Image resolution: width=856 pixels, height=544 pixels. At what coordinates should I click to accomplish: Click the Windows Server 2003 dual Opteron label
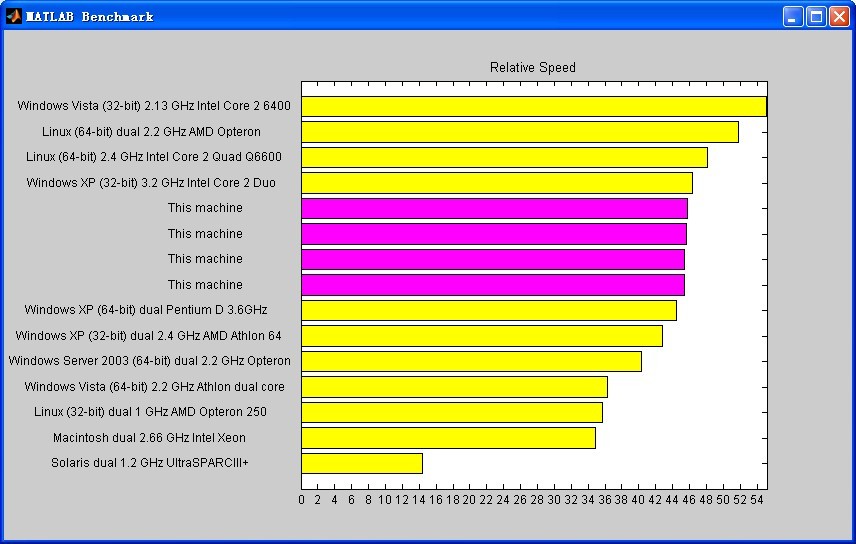click(150, 361)
